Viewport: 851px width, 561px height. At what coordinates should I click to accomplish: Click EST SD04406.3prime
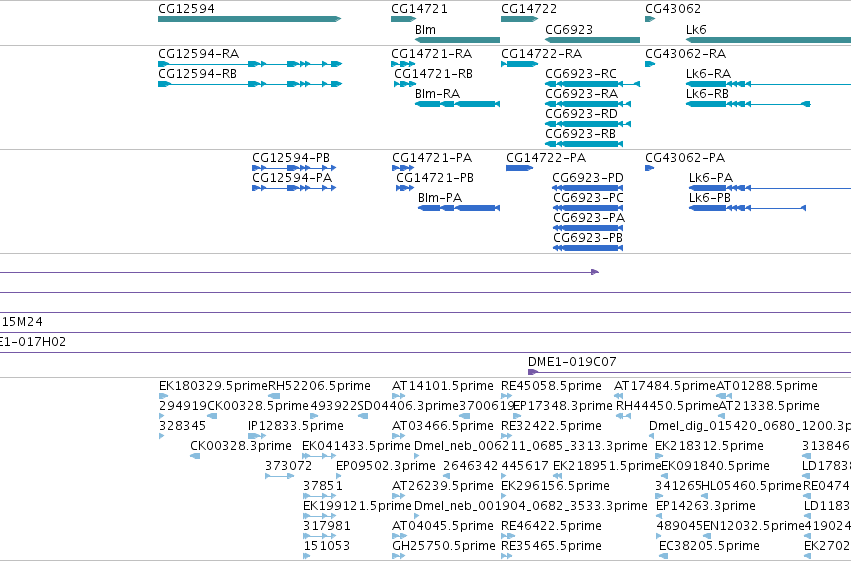[x=363, y=416]
